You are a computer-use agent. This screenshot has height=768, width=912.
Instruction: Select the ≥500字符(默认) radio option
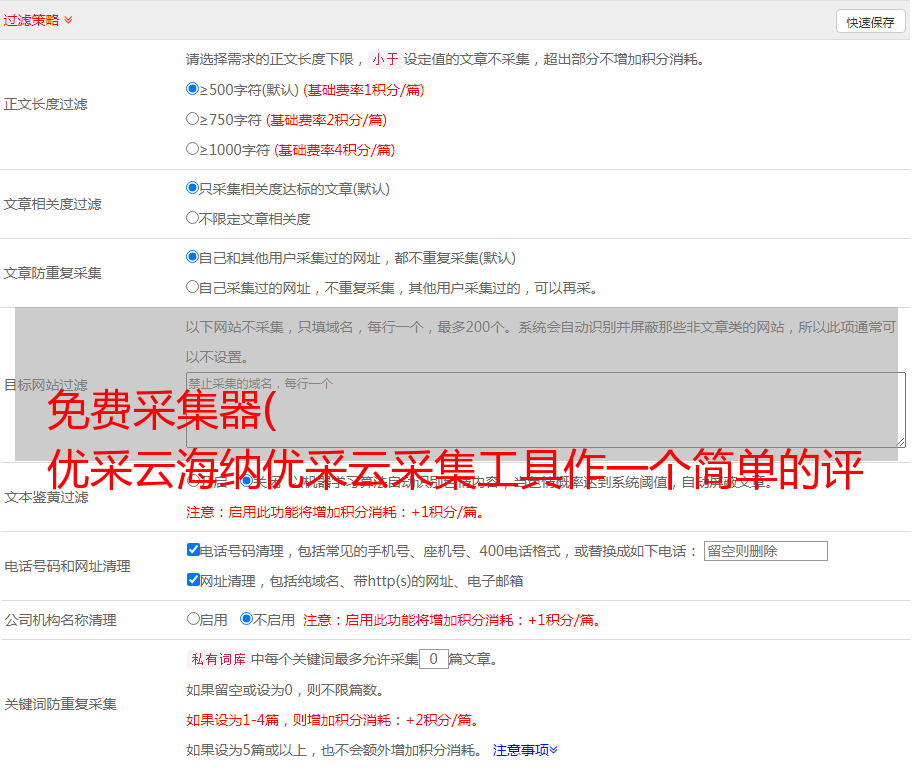point(193,89)
